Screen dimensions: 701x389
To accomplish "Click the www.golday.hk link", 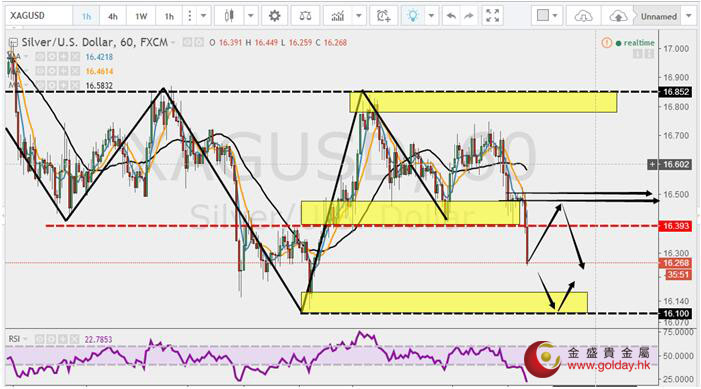I will [x=609, y=366].
